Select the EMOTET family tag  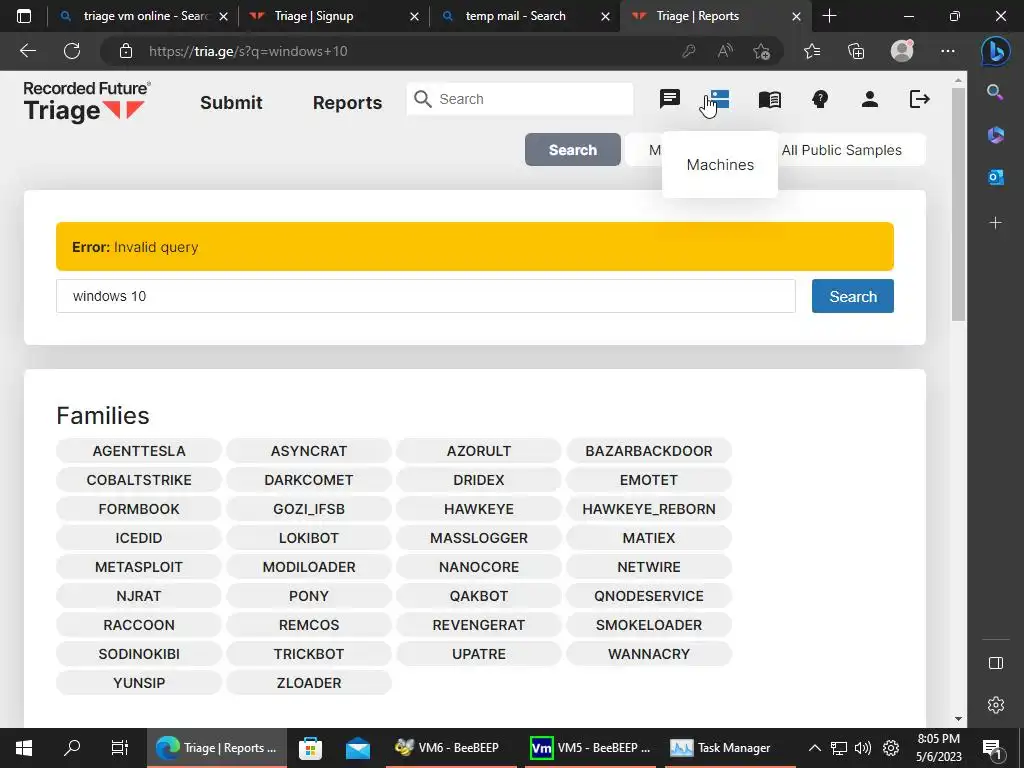[648, 480]
